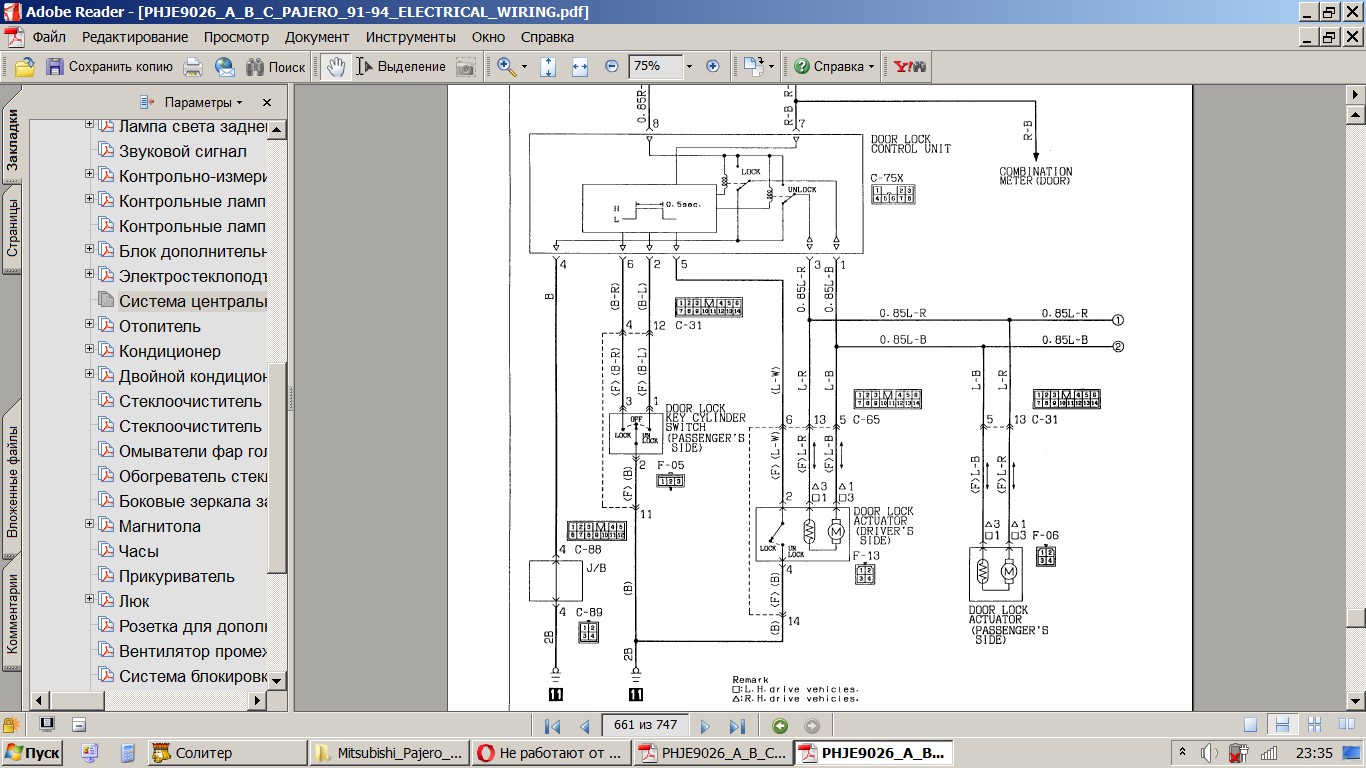This screenshot has height=768, width=1366.
Task: Click the Open file folder icon
Action: pyautogui.click(x=25, y=67)
